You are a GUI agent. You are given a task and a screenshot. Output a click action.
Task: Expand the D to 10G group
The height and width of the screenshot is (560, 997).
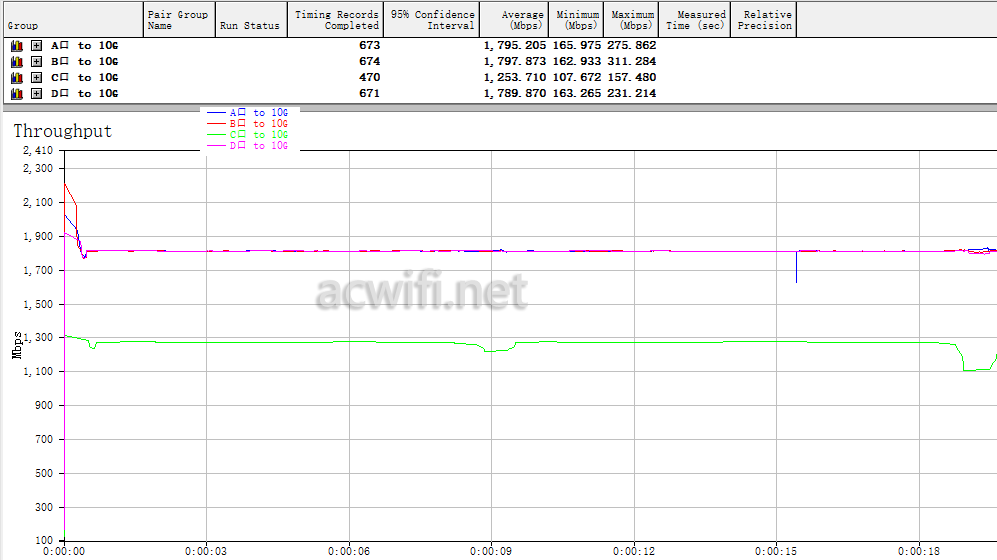[37, 93]
